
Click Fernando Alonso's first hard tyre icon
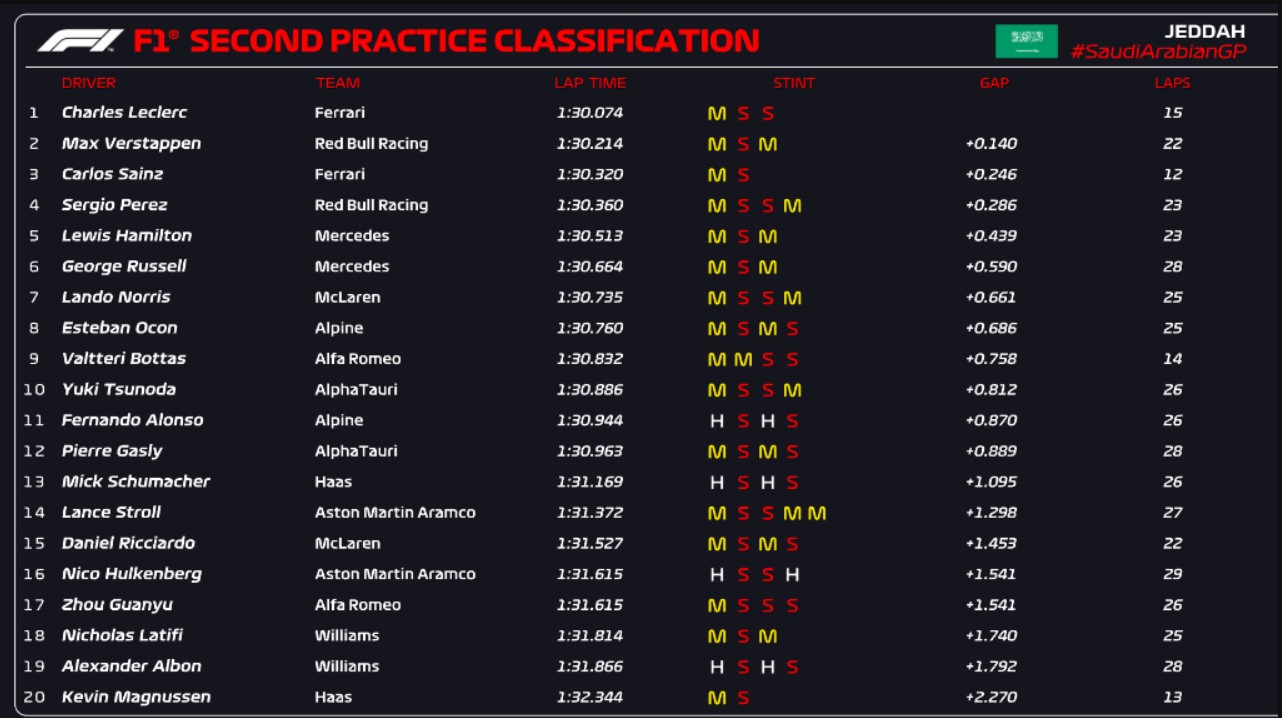(x=717, y=421)
